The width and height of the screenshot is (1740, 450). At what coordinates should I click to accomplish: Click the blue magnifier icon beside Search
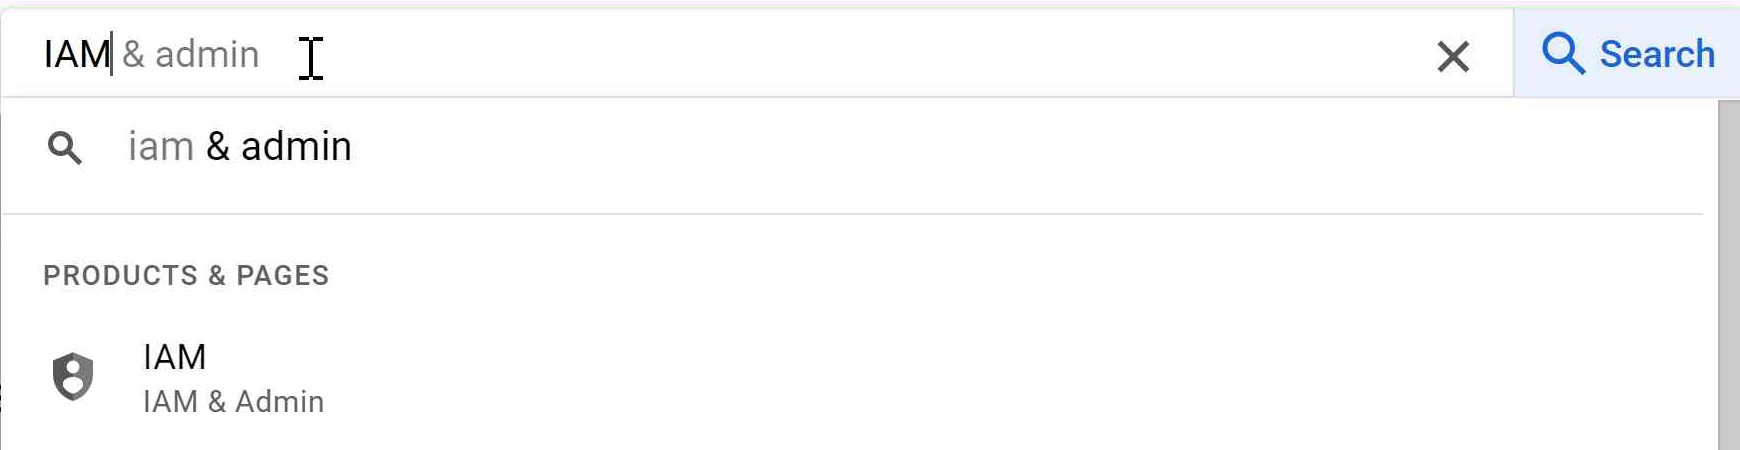click(1562, 54)
